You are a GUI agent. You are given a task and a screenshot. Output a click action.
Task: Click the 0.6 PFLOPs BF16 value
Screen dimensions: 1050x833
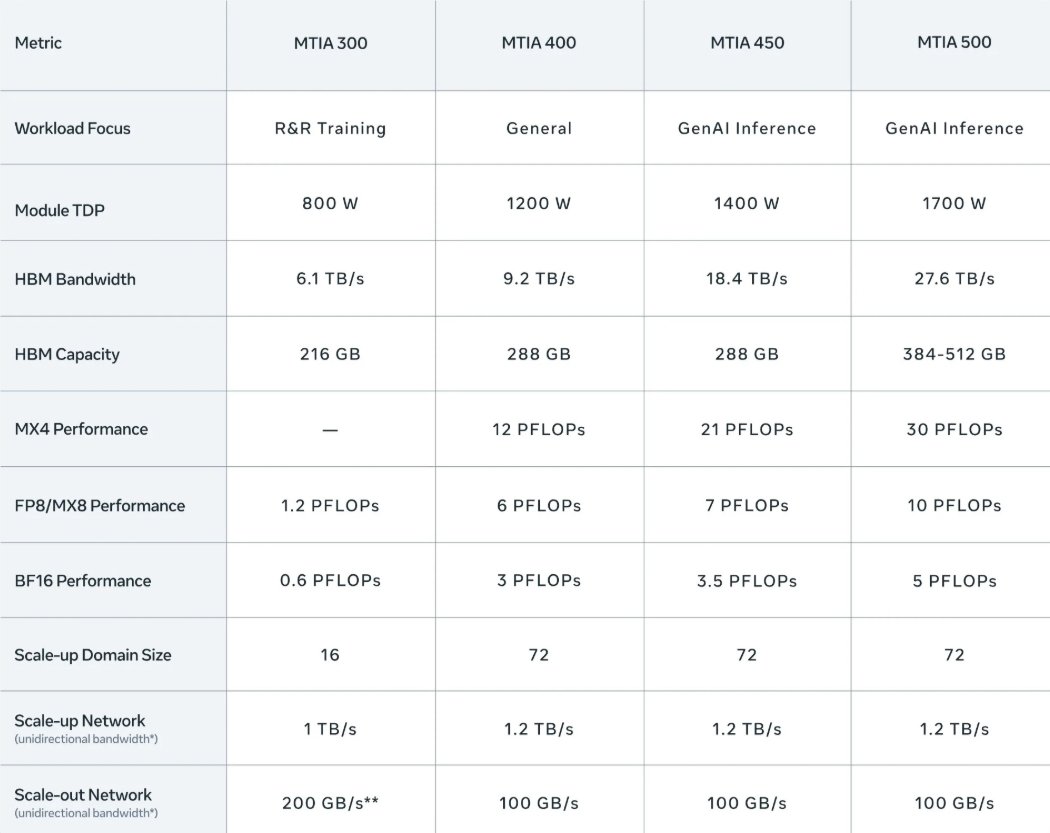coord(330,580)
